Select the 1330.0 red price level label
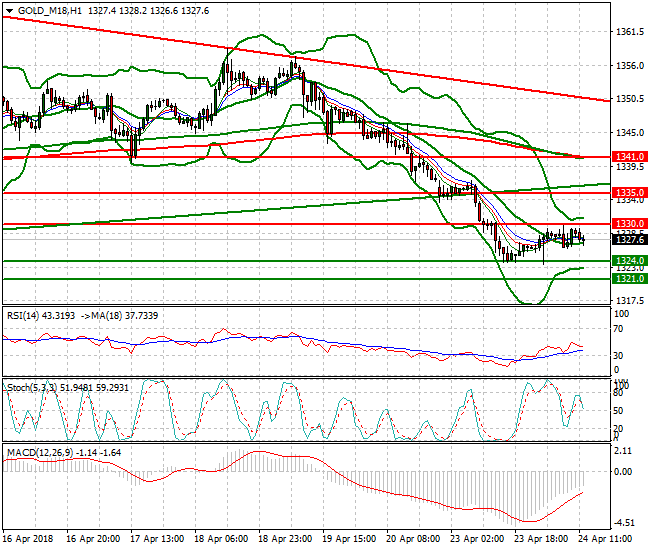This screenshot has width=650, height=550. coord(630,224)
